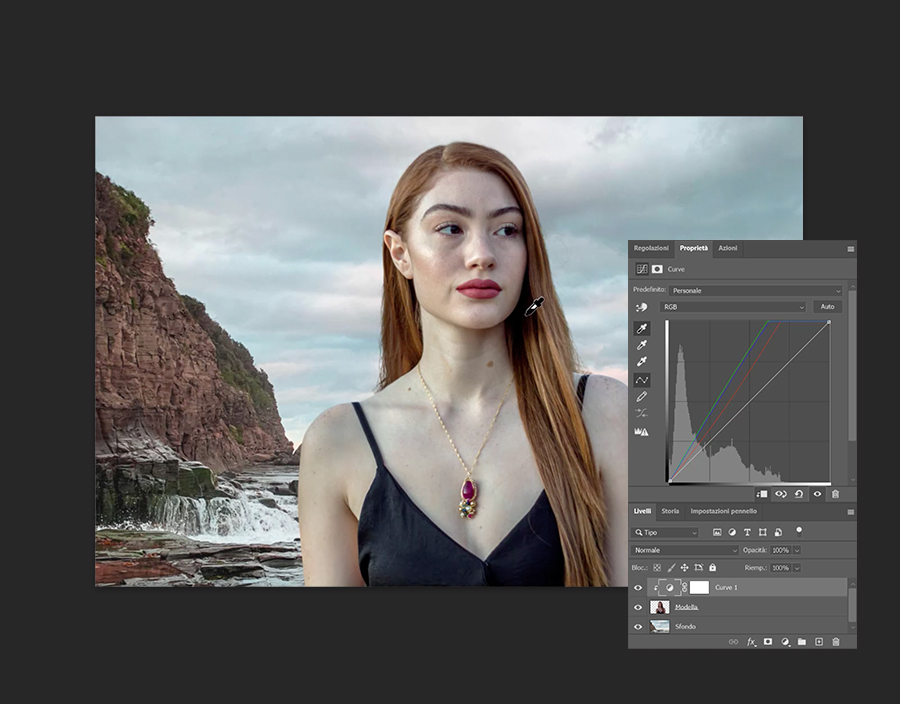
Task: Select the Livelli tab
Action: (x=642, y=511)
